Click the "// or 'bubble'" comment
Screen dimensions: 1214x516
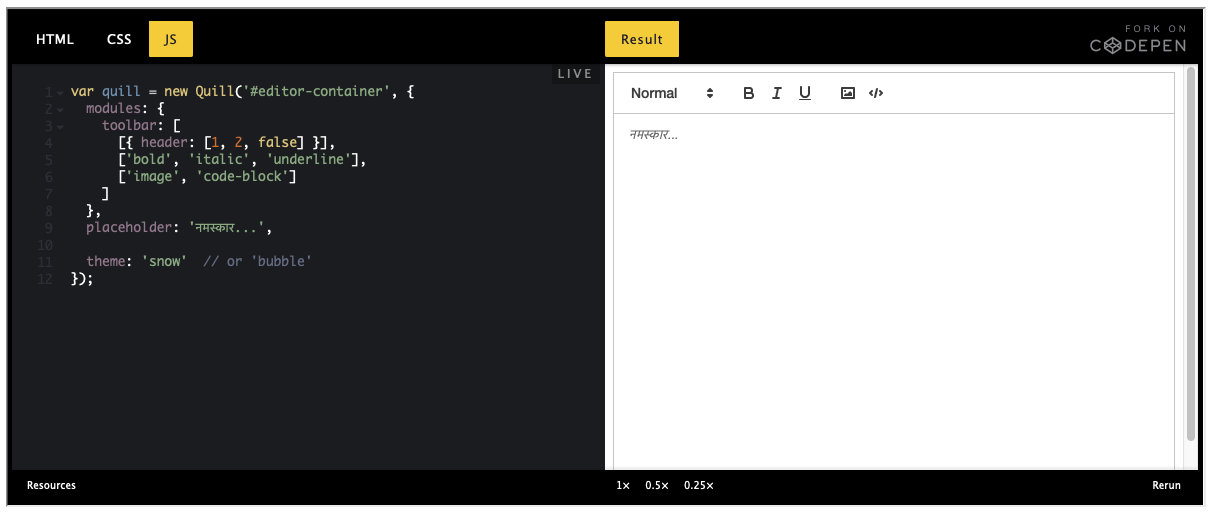click(x=258, y=261)
